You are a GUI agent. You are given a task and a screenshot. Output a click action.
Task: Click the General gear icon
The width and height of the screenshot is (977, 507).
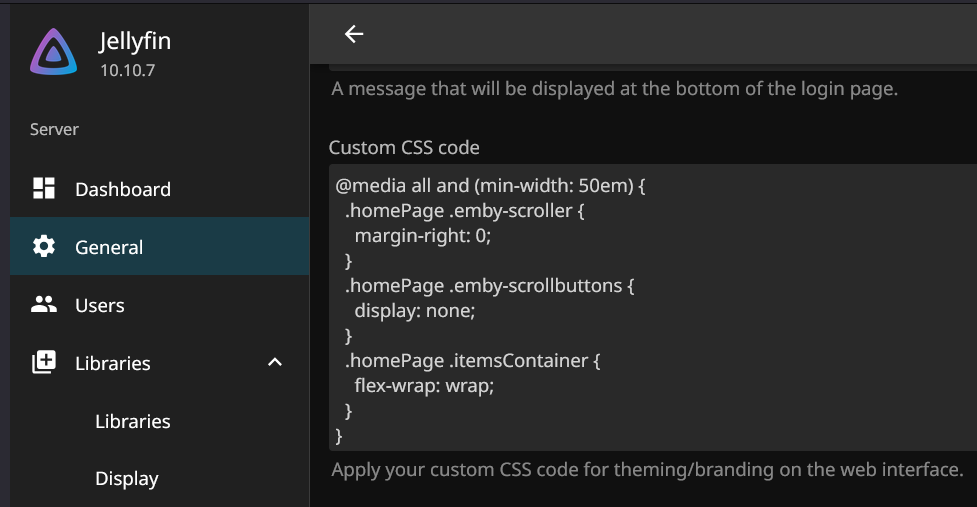click(x=44, y=247)
